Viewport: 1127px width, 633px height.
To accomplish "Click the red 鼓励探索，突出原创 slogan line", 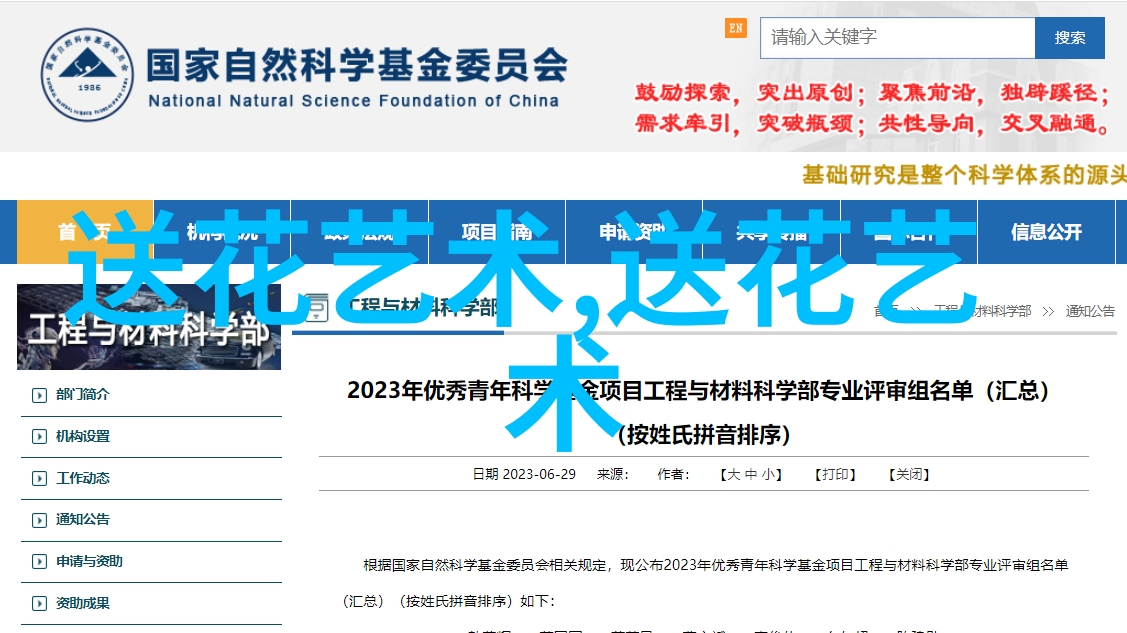I will [872, 93].
